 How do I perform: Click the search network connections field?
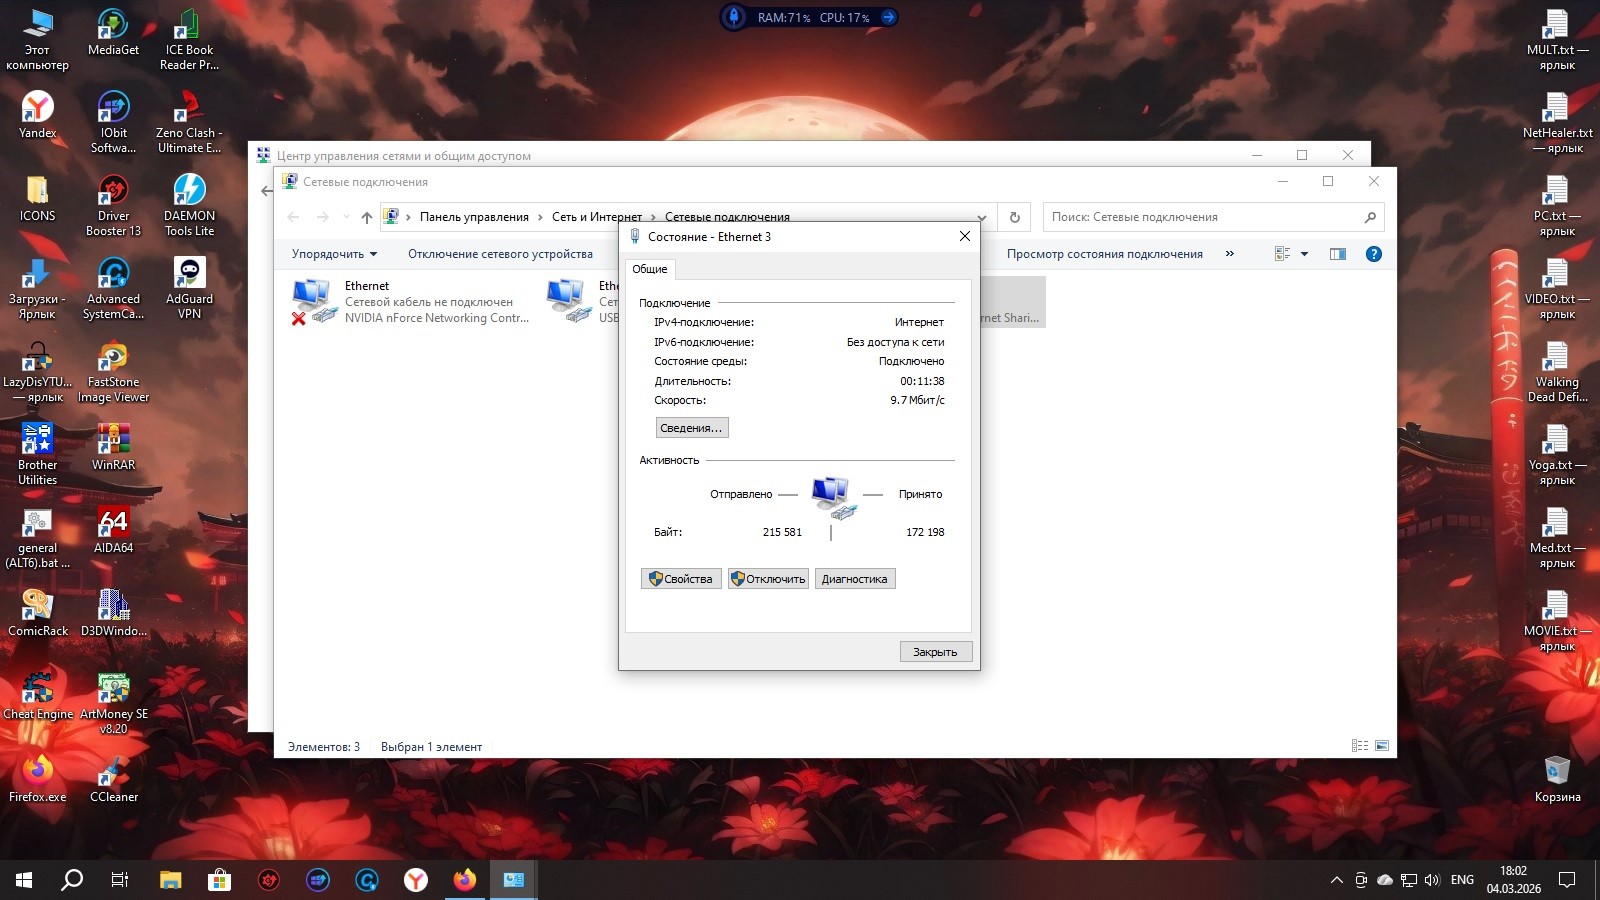[1200, 217]
